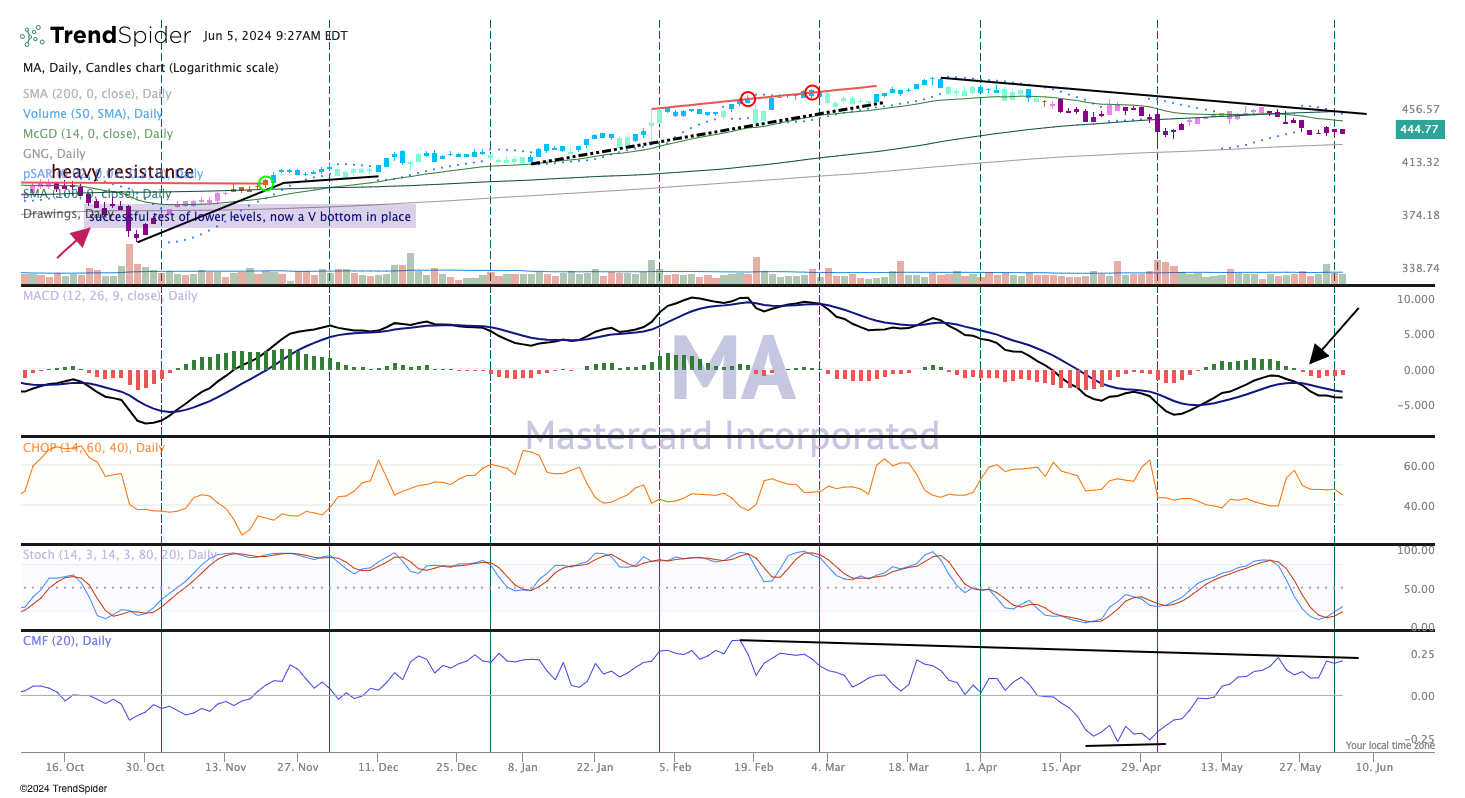Click the 11. Dec date label
Screen dimensions: 1465x798
pyautogui.click(x=379, y=767)
